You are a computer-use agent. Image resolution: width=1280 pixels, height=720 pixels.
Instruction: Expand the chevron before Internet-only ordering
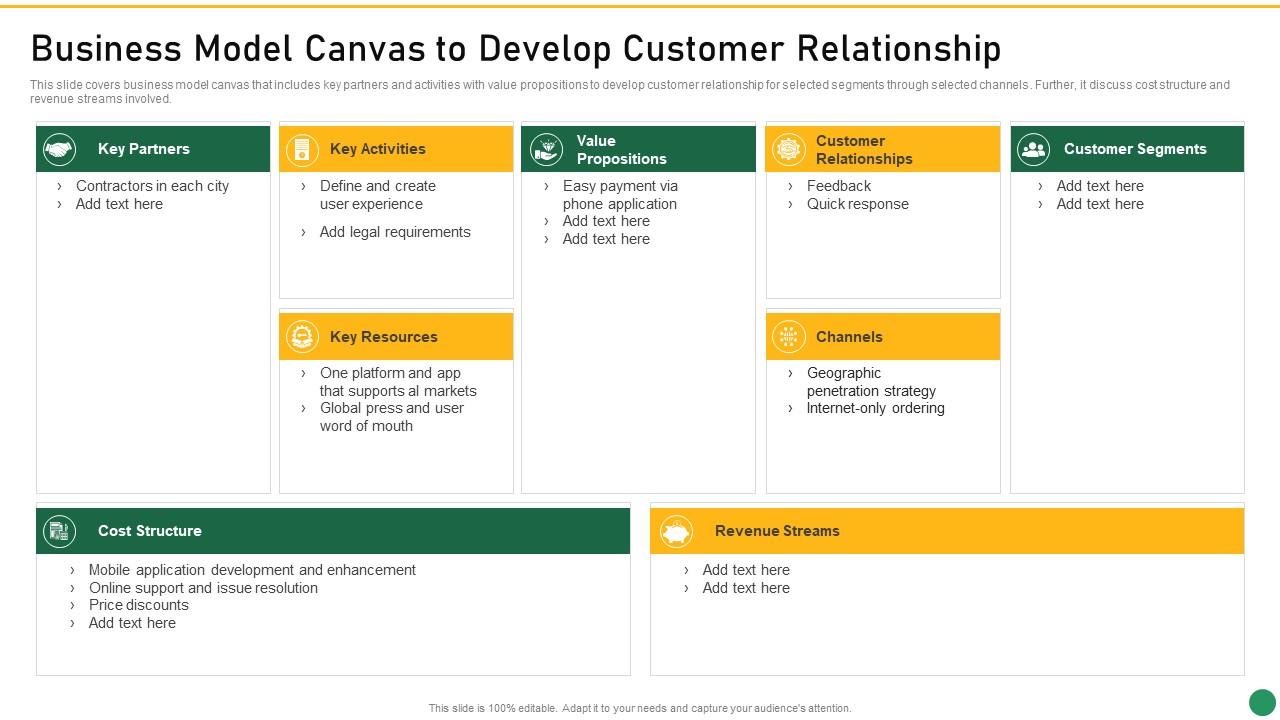pos(791,408)
